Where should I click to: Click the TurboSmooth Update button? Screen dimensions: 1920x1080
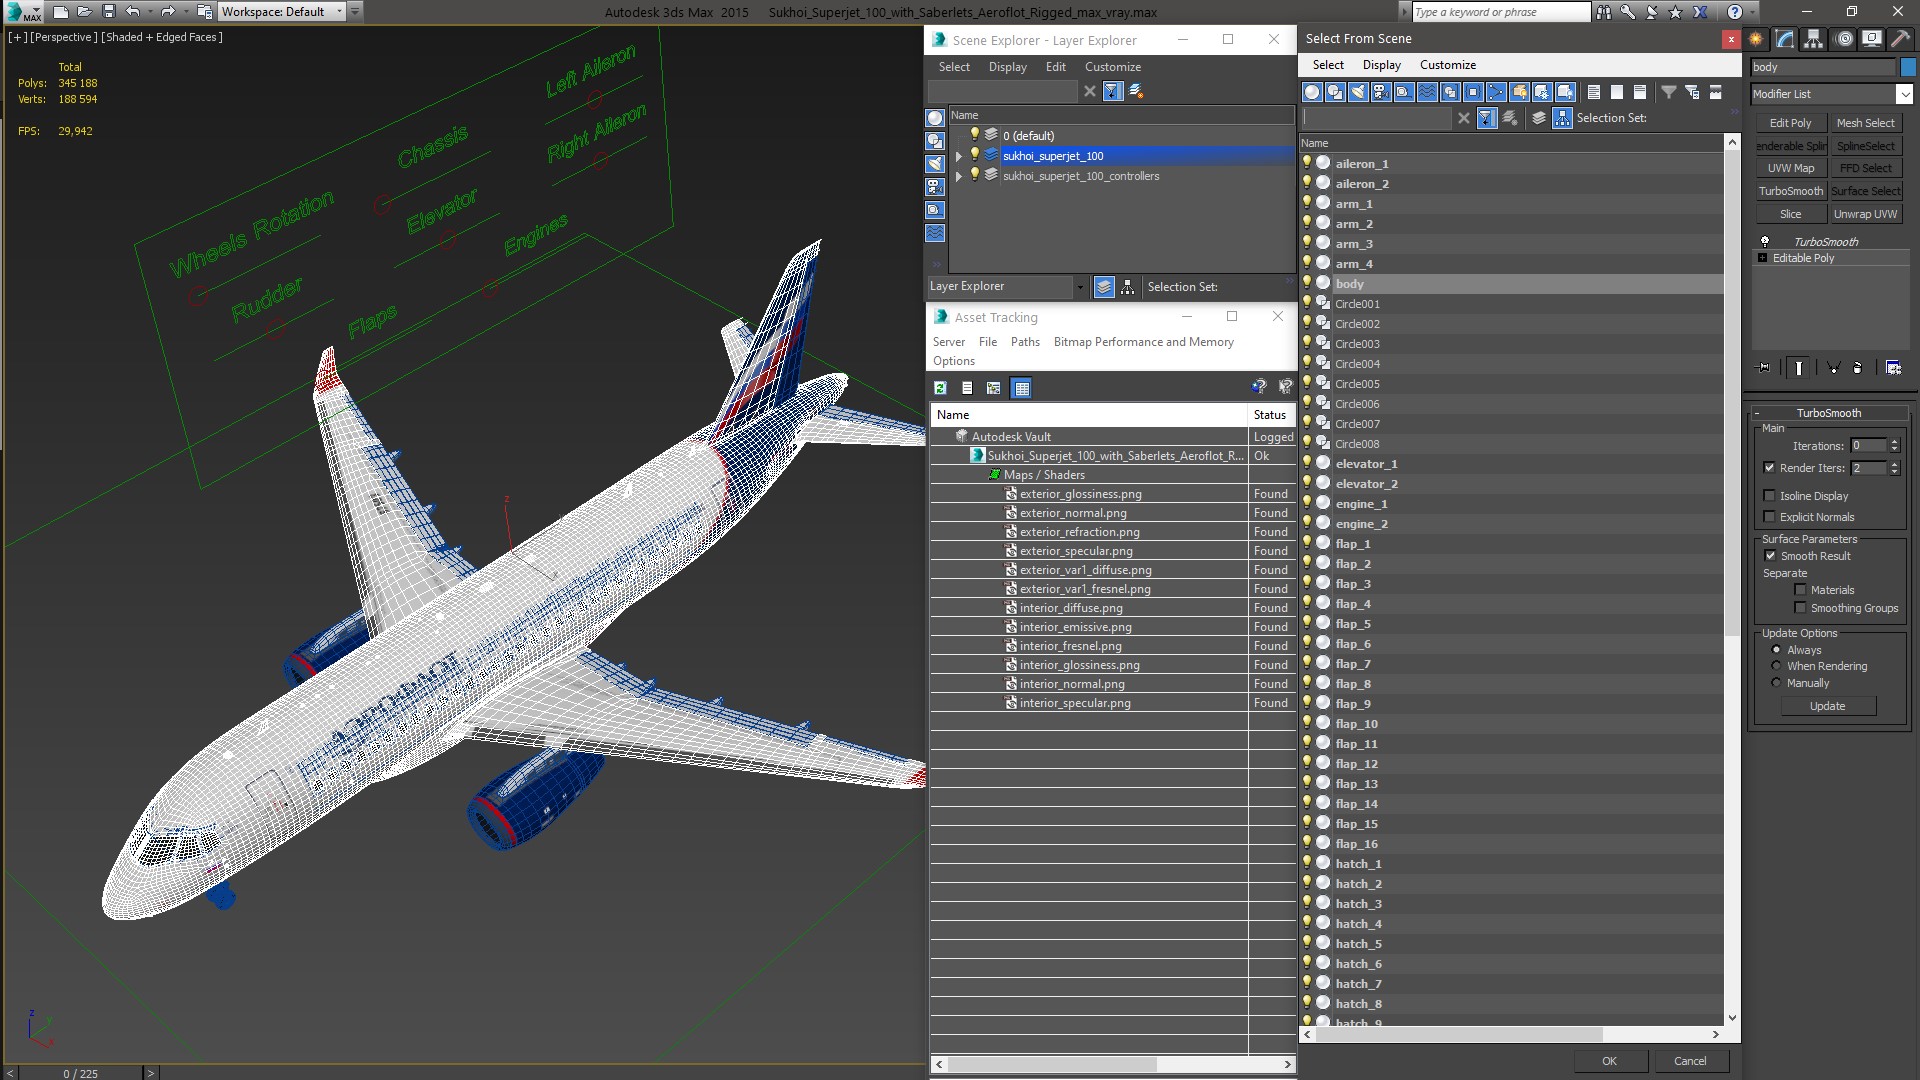[x=1827, y=706]
